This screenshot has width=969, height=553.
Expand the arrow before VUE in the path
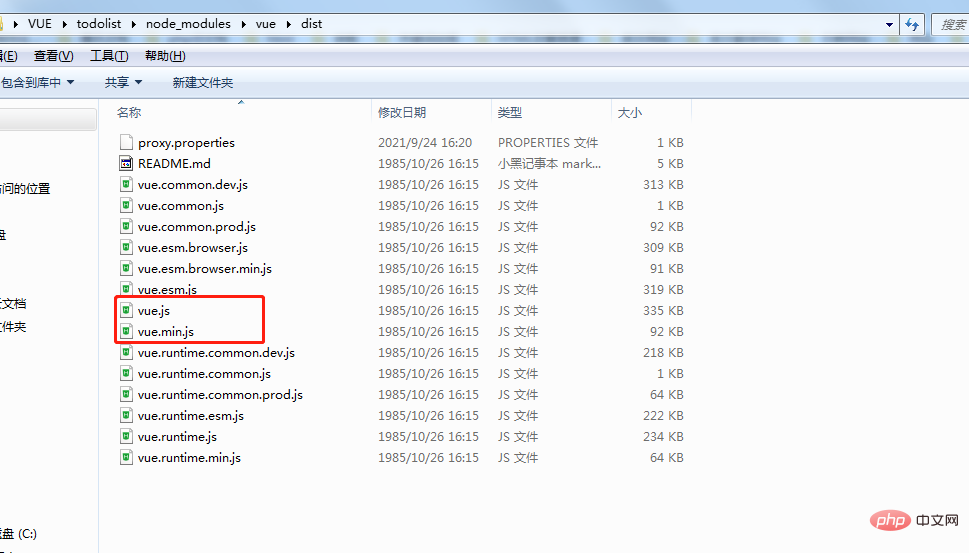pyautogui.click(x=15, y=24)
